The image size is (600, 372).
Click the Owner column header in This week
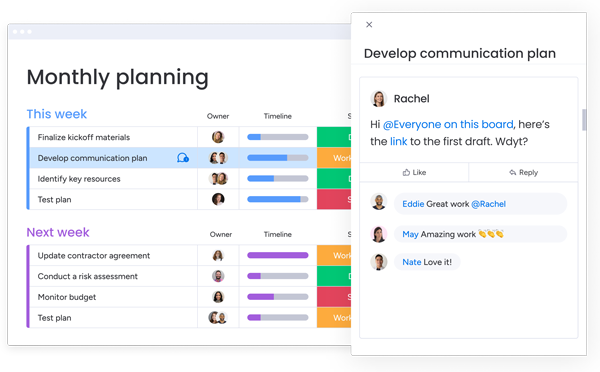218,116
